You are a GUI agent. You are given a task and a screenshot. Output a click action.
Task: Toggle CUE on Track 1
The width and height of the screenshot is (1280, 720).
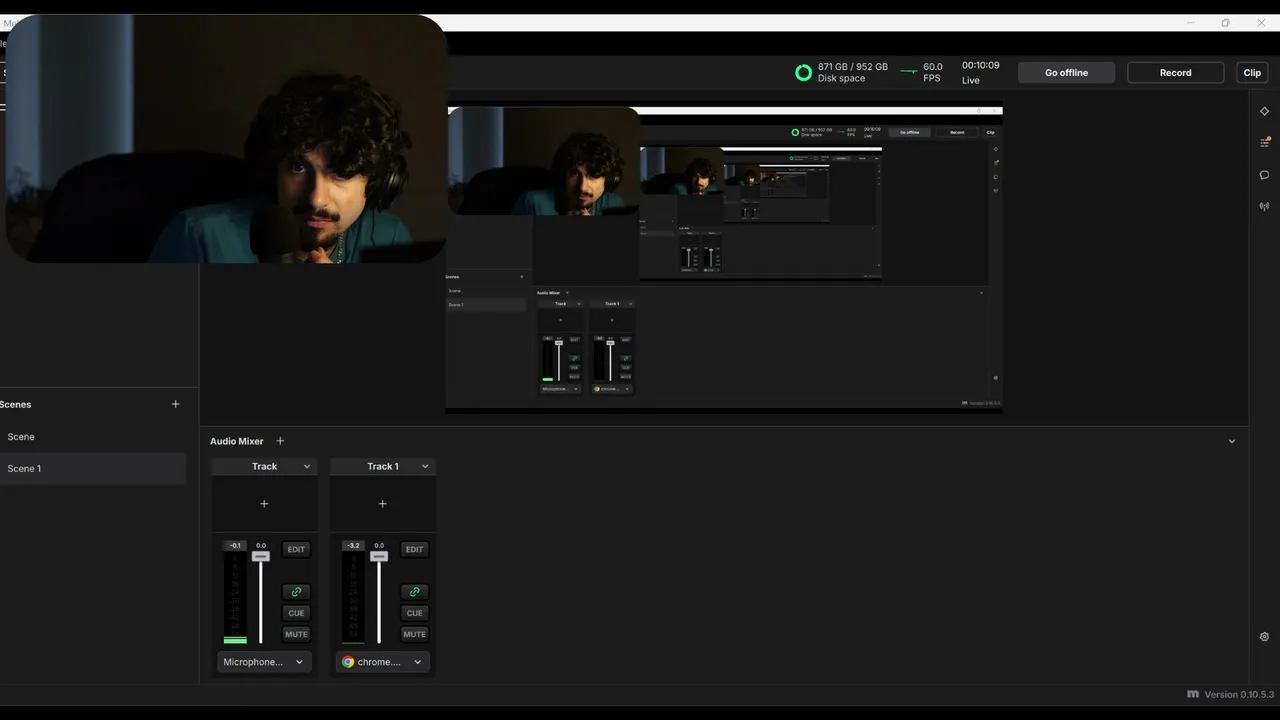point(414,613)
